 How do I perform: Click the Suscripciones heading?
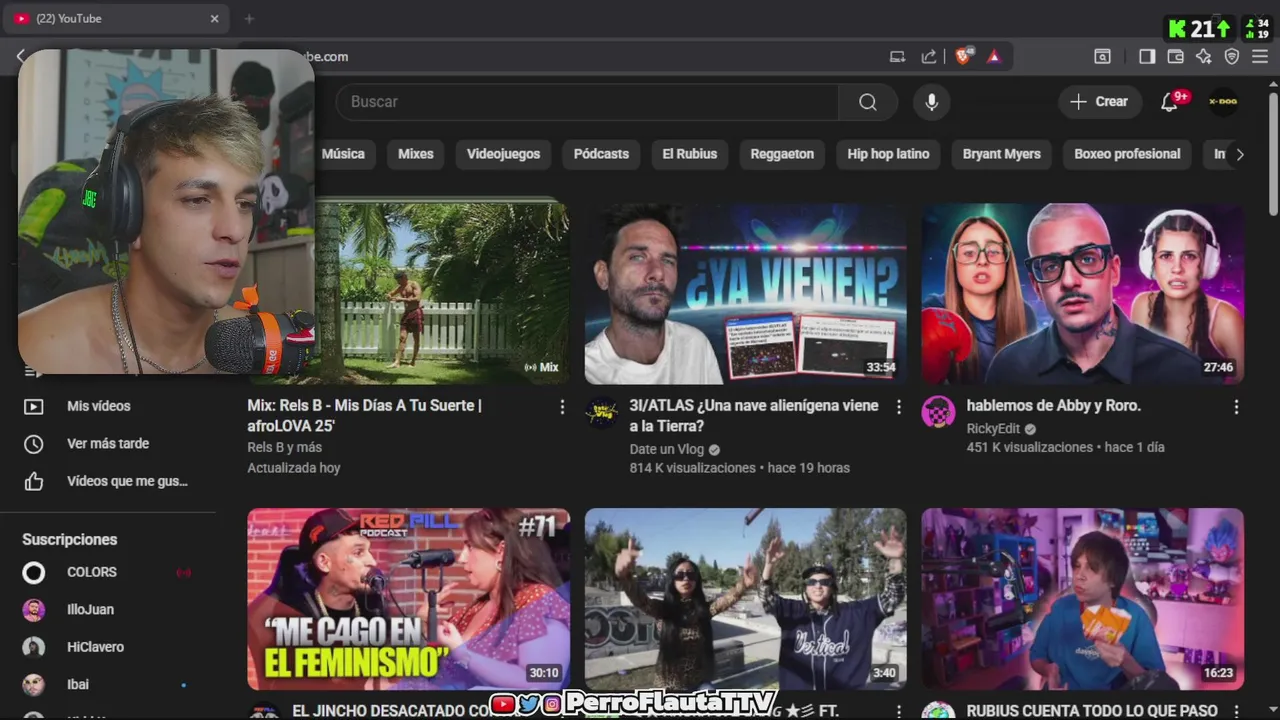point(70,540)
